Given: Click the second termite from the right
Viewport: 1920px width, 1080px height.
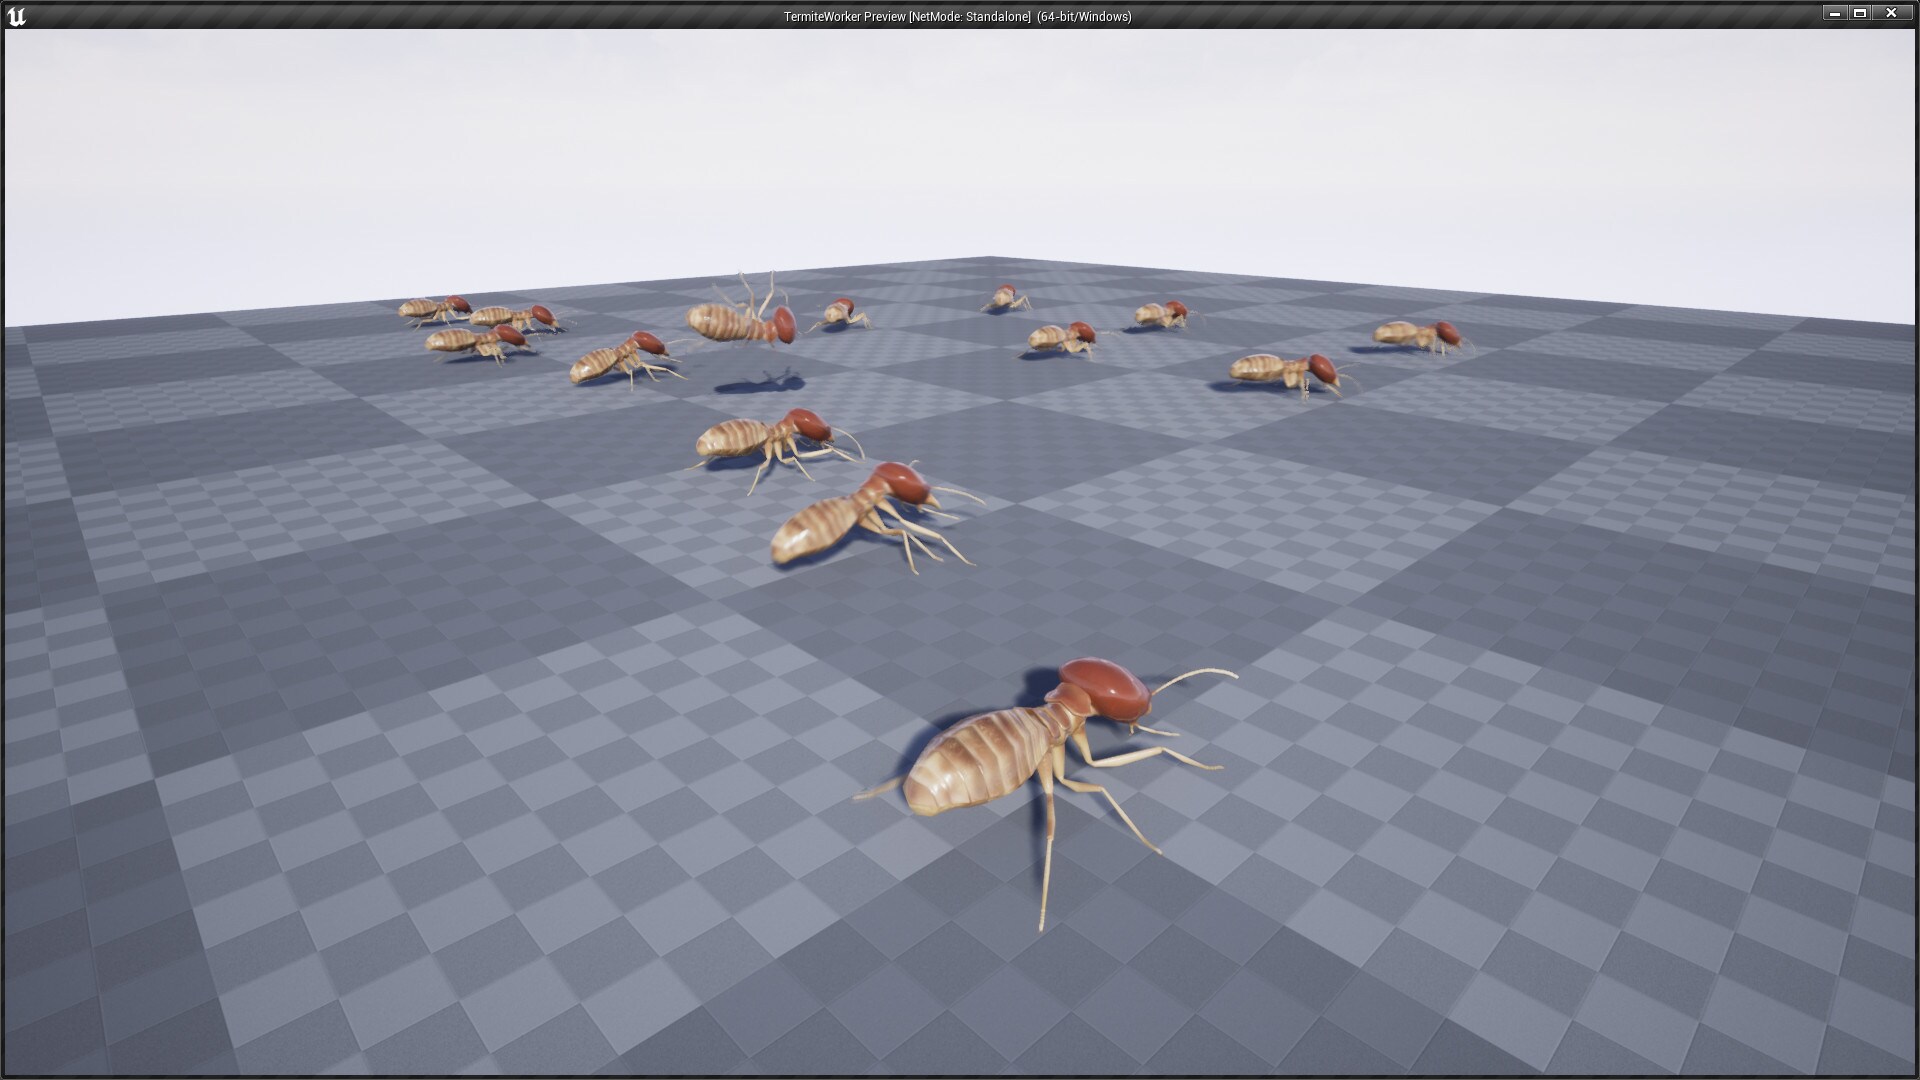Looking at the screenshot, I should pyautogui.click(x=1283, y=370).
